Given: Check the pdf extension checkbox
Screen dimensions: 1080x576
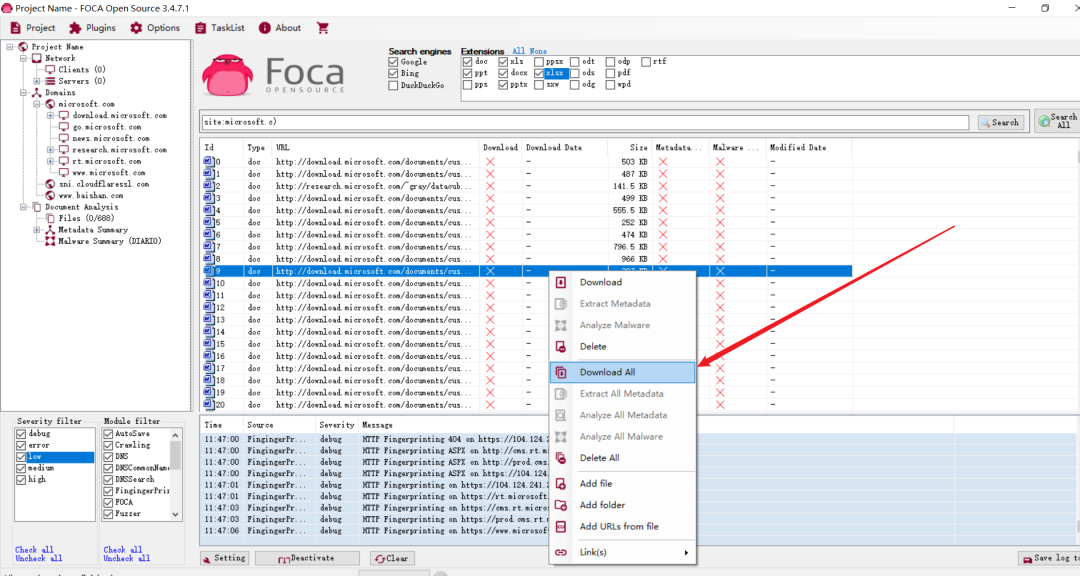Looking at the screenshot, I should click(x=610, y=73).
